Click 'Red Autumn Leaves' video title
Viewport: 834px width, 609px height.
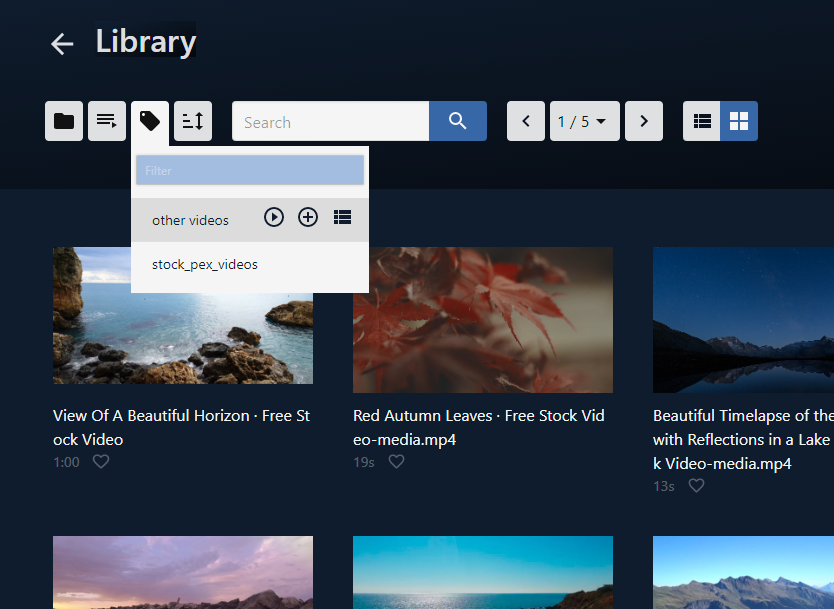(x=479, y=428)
